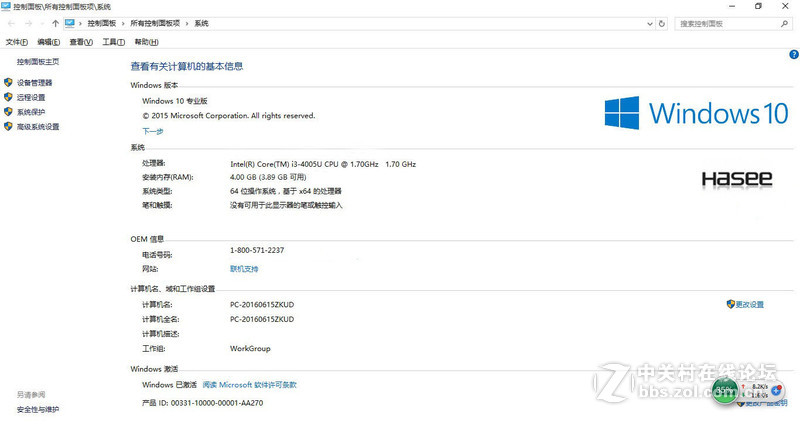The width and height of the screenshot is (800, 426).
Task: Close the system window
Action: pyautogui.click(x=785, y=6)
